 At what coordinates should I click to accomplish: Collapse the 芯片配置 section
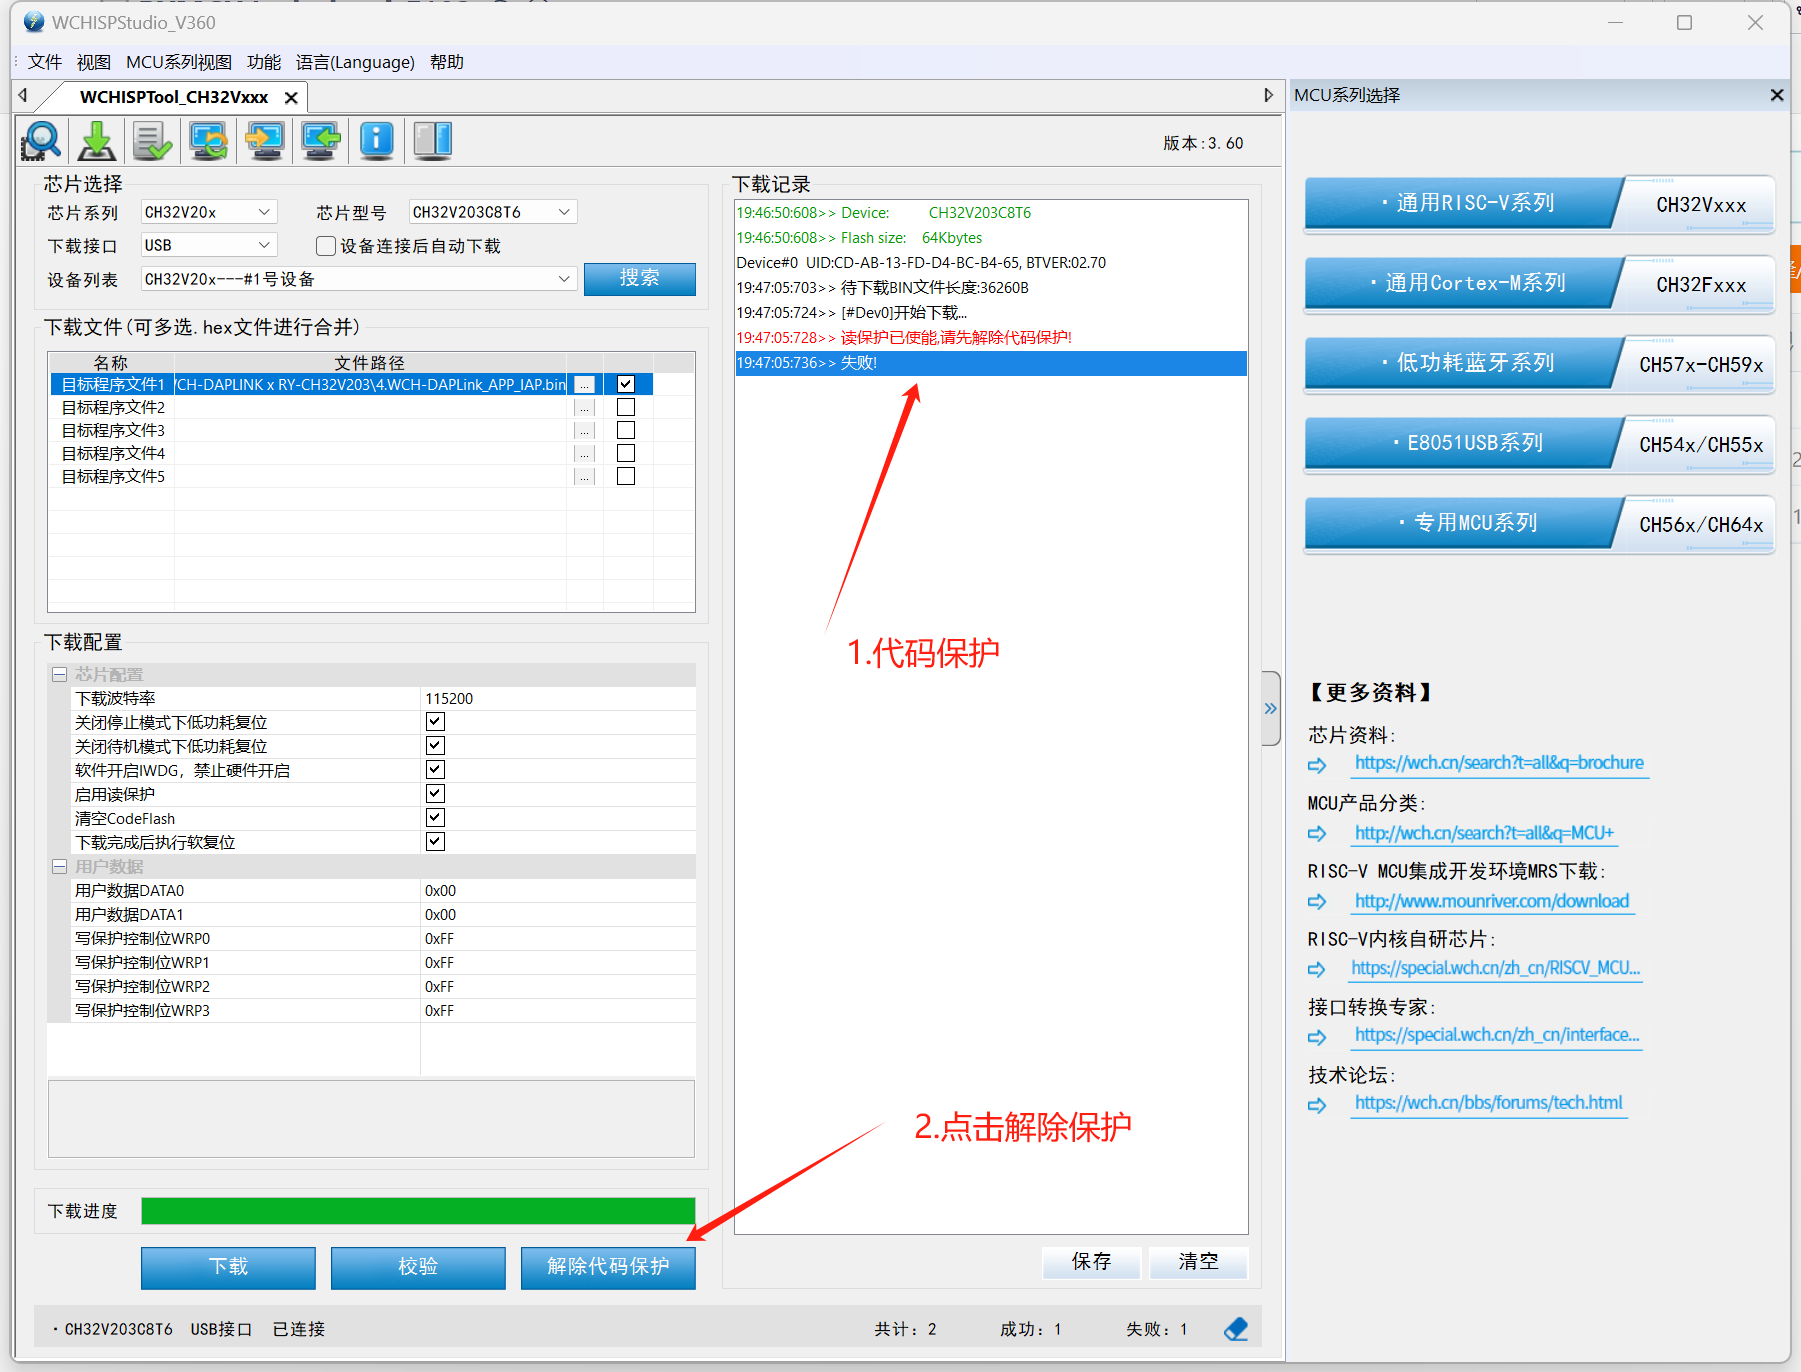click(60, 675)
